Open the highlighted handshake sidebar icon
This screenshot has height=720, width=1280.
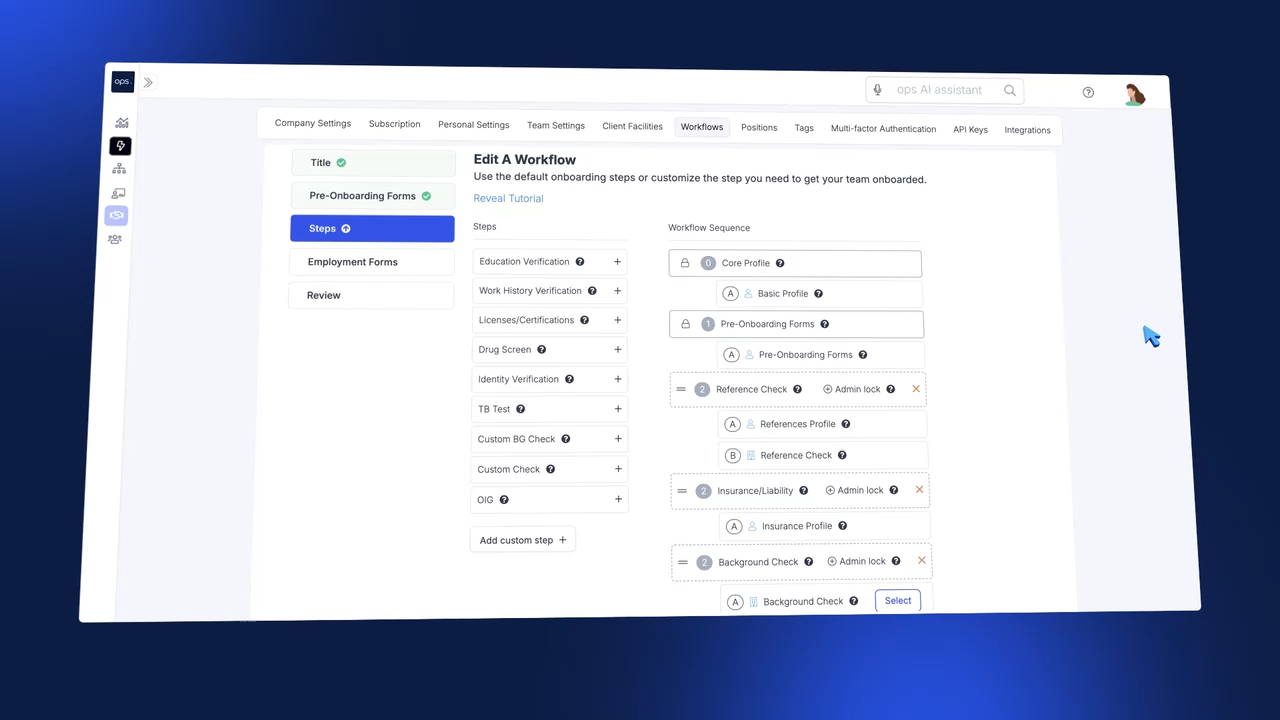pos(116,215)
